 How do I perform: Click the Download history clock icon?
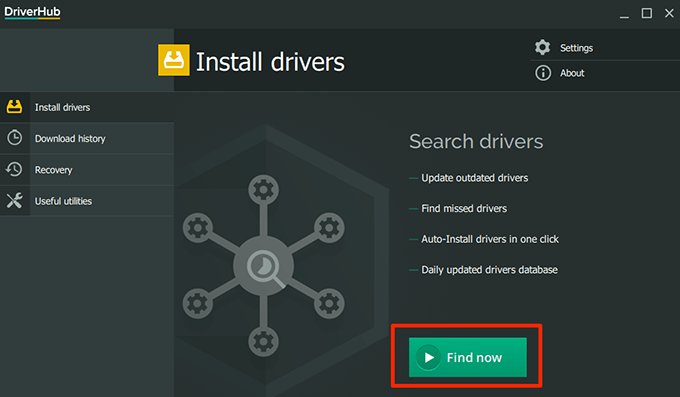(14, 138)
